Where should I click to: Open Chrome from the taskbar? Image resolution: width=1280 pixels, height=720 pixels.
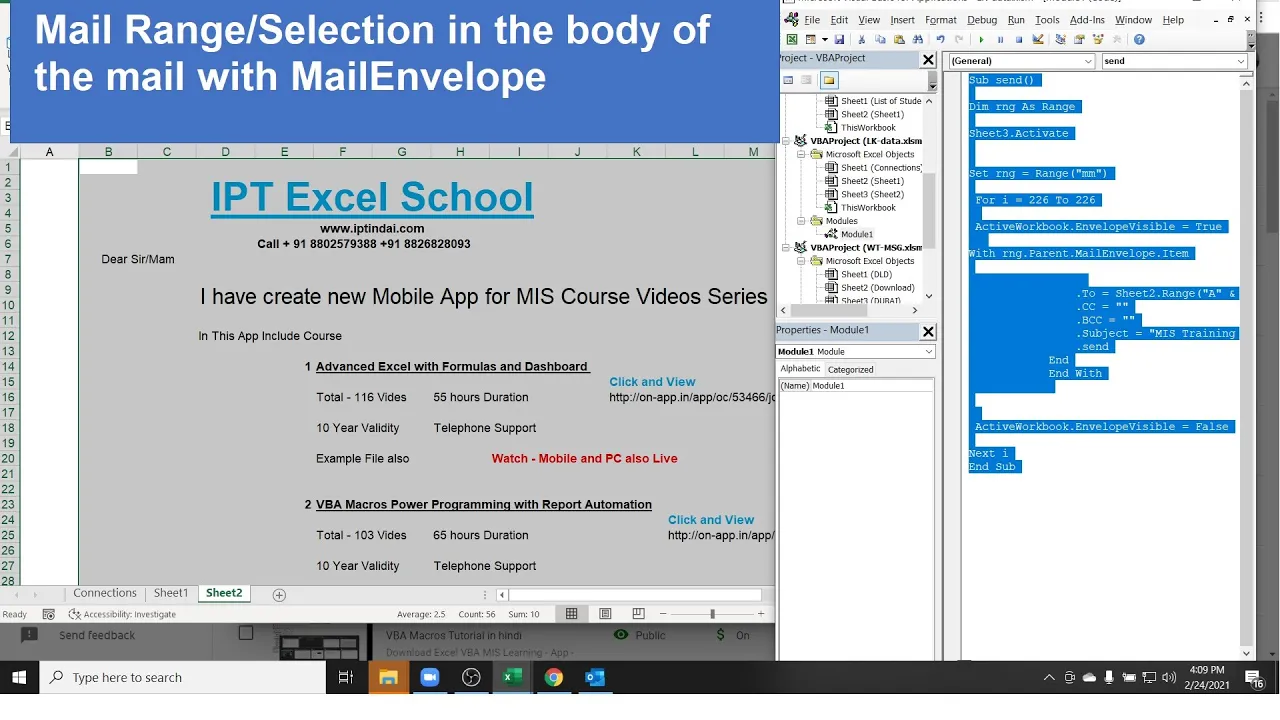[553, 677]
